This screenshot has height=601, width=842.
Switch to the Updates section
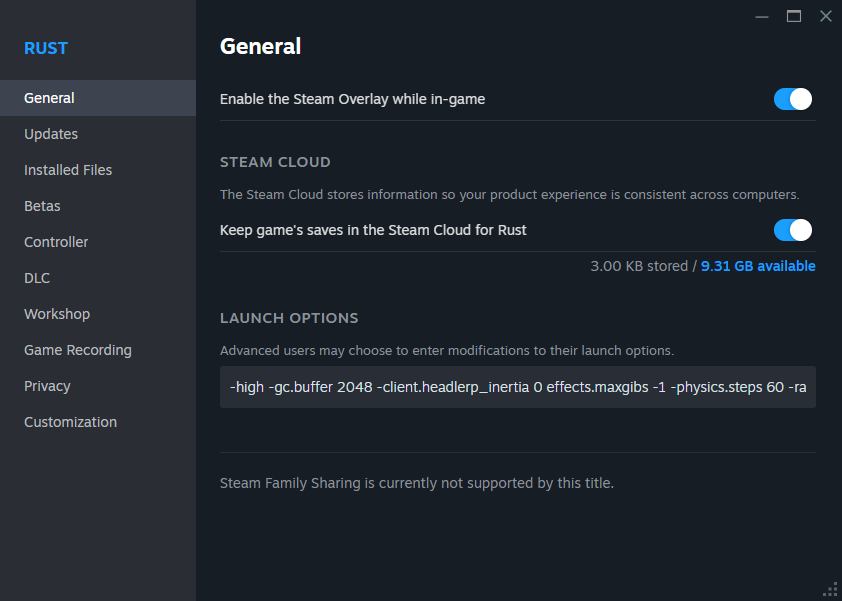98,134
